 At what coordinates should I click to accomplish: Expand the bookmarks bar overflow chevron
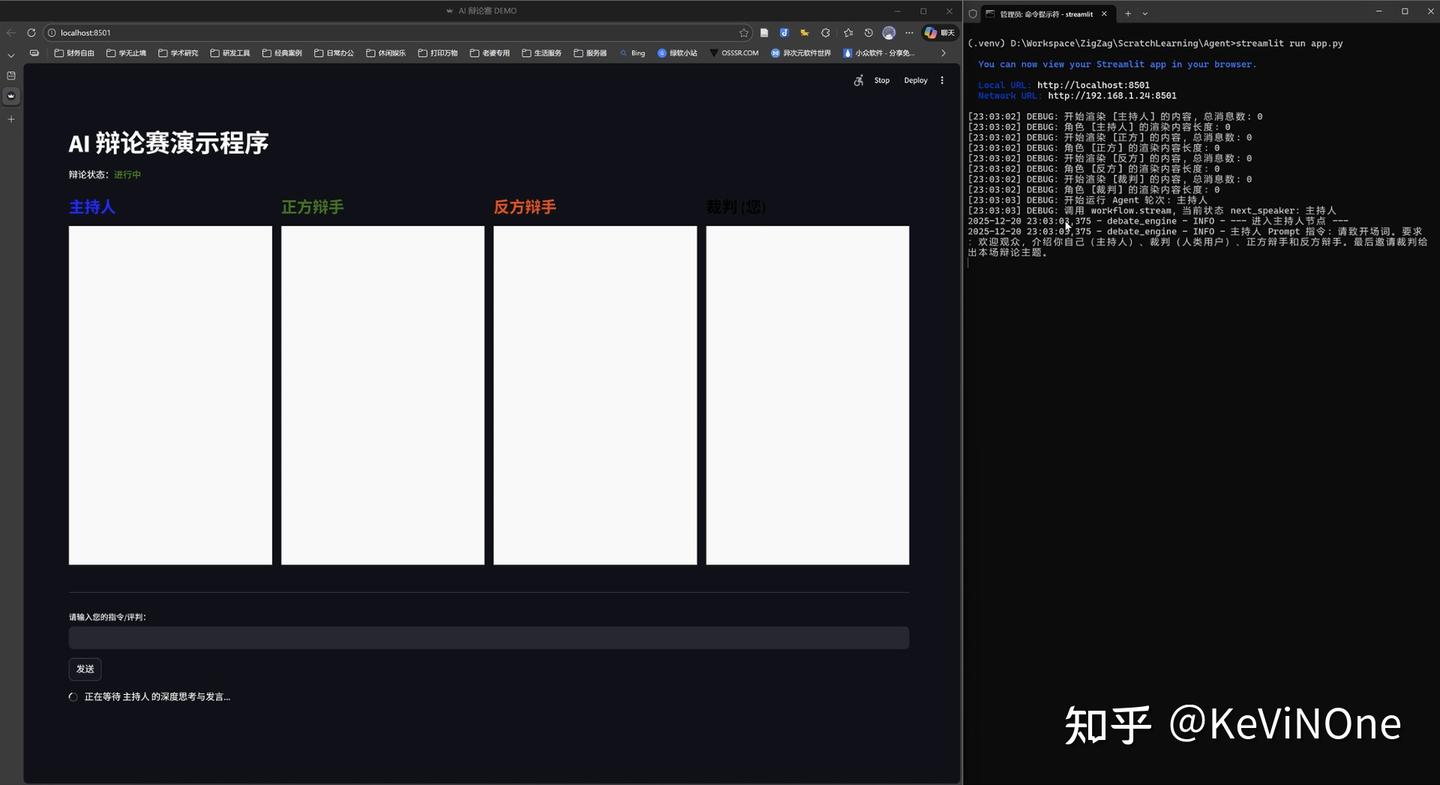coord(942,52)
